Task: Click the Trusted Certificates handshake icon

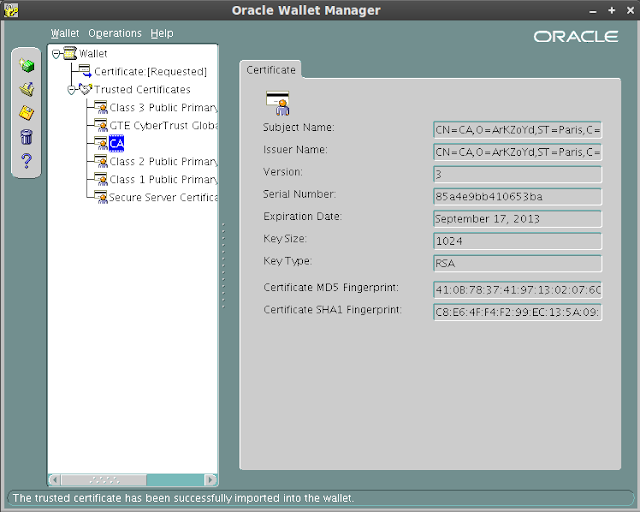Action: (85, 89)
